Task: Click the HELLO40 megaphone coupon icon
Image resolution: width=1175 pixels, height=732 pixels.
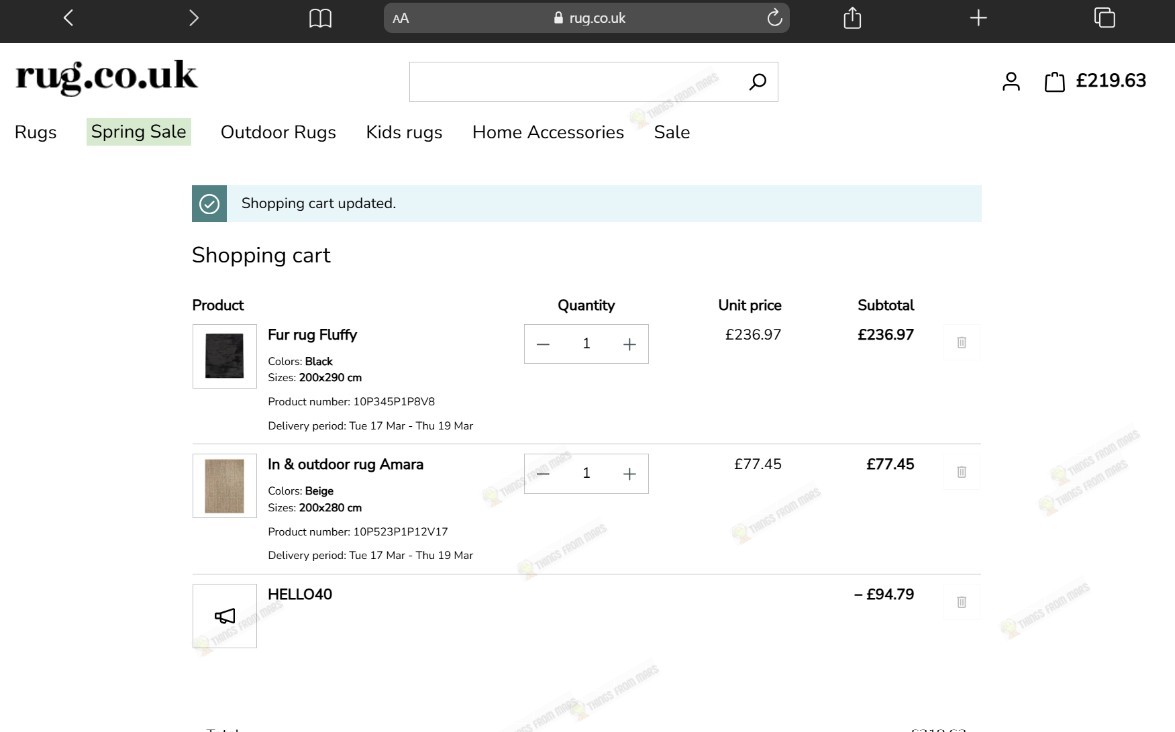Action: tap(224, 616)
